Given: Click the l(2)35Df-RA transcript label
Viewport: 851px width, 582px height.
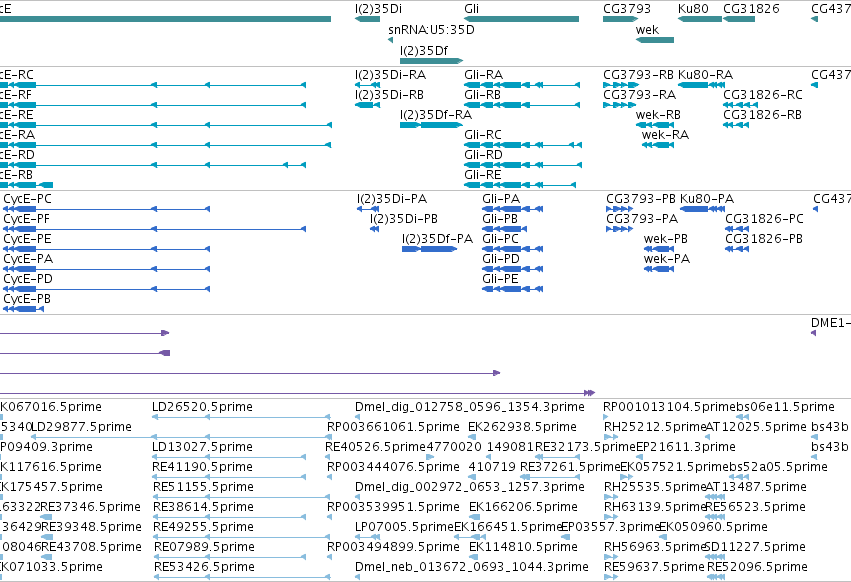Looking at the screenshot, I should pyautogui.click(x=436, y=115).
